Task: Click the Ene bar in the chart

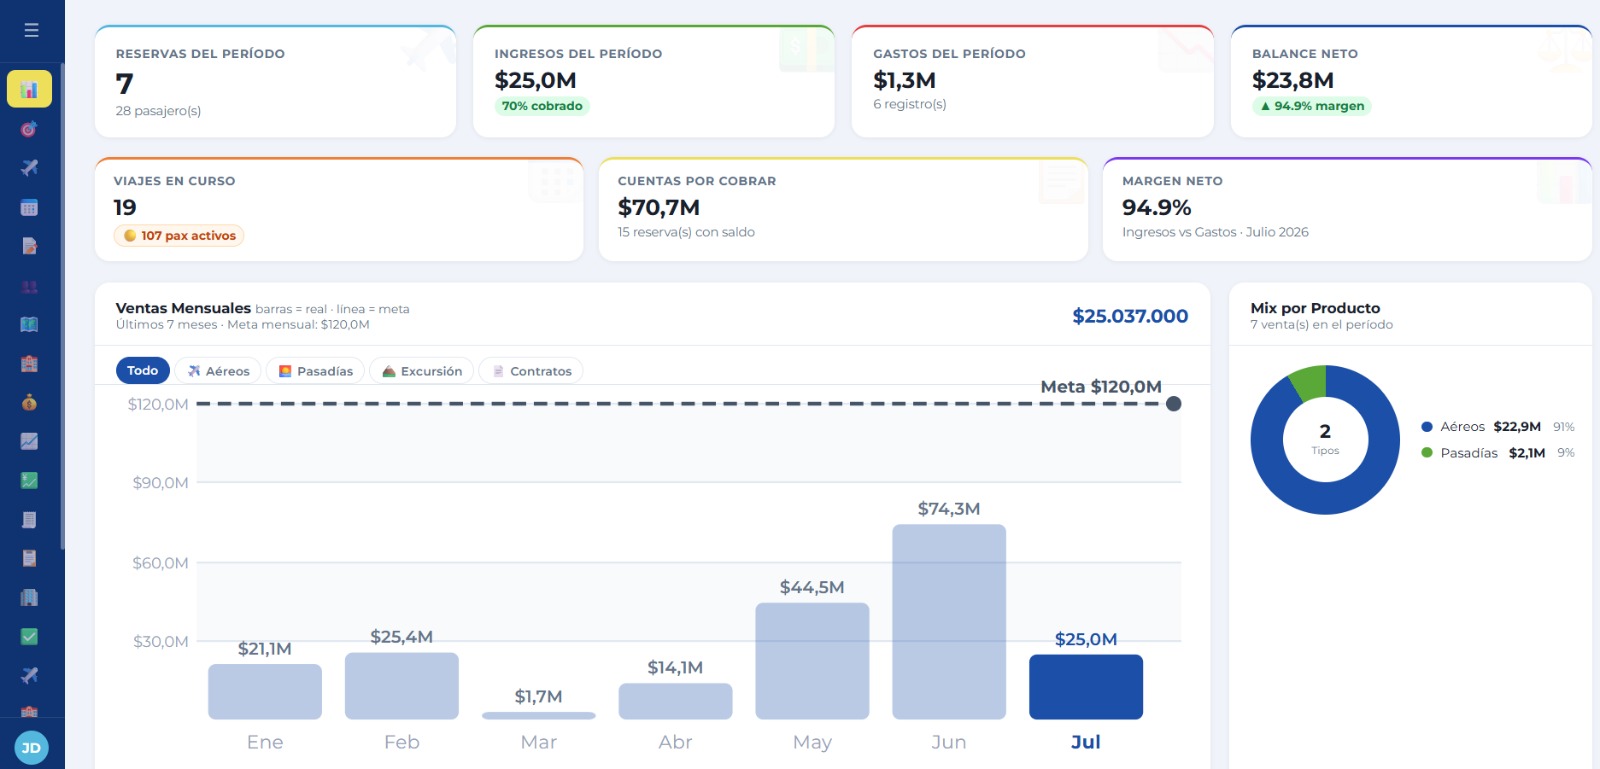Action: click(x=265, y=691)
